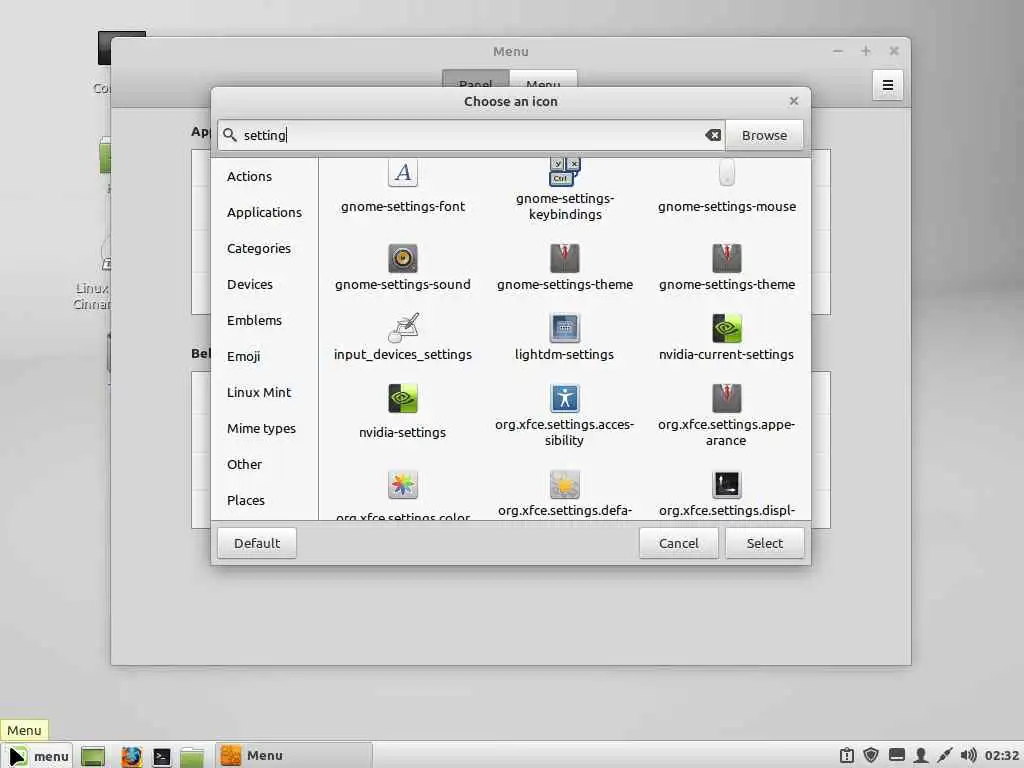Image resolution: width=1024 pixels, height=768 pixels.
Task: Open the file manager panel launcher
Action: 192,757
